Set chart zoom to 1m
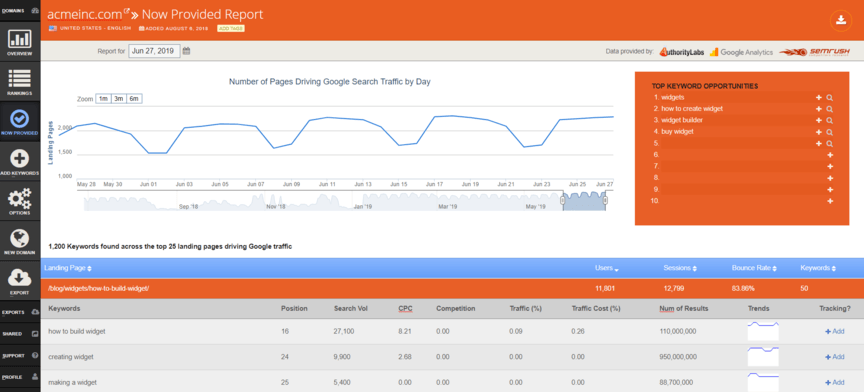 [x=103, y=99]
